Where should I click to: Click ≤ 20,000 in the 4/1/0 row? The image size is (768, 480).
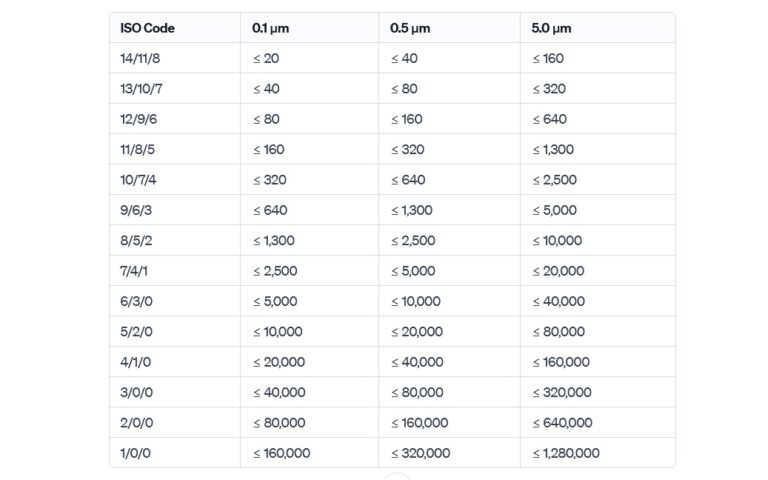(x=279, y=362)
